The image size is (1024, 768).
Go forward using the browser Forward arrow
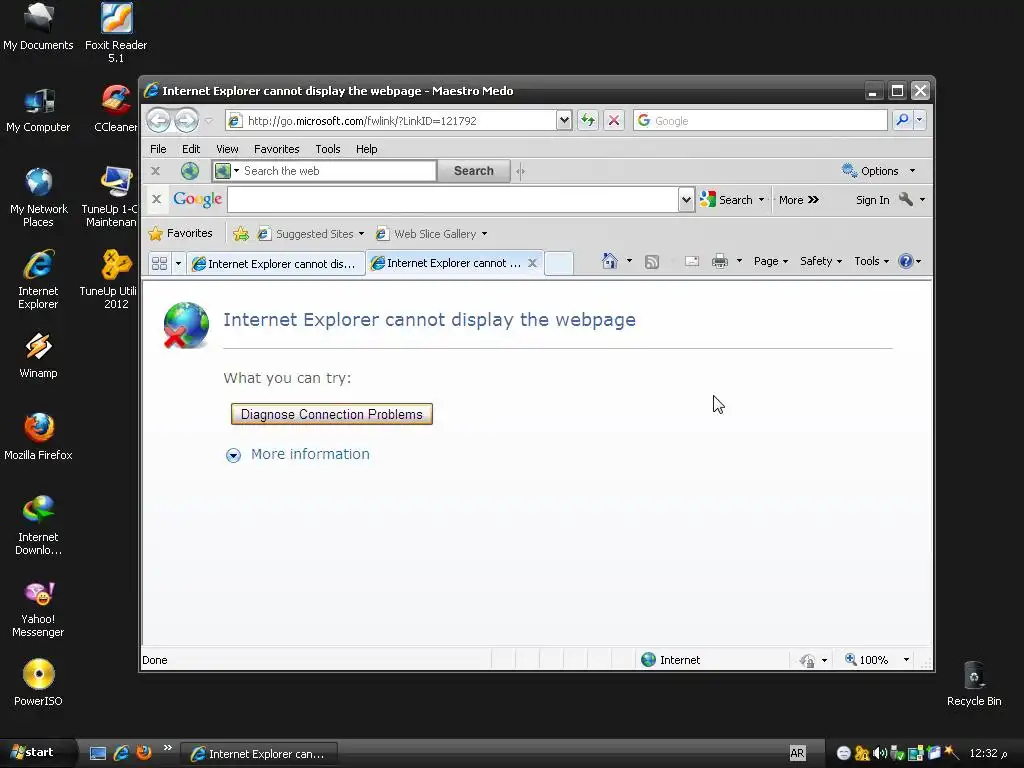pyautogui.click(x=186, y=120)
